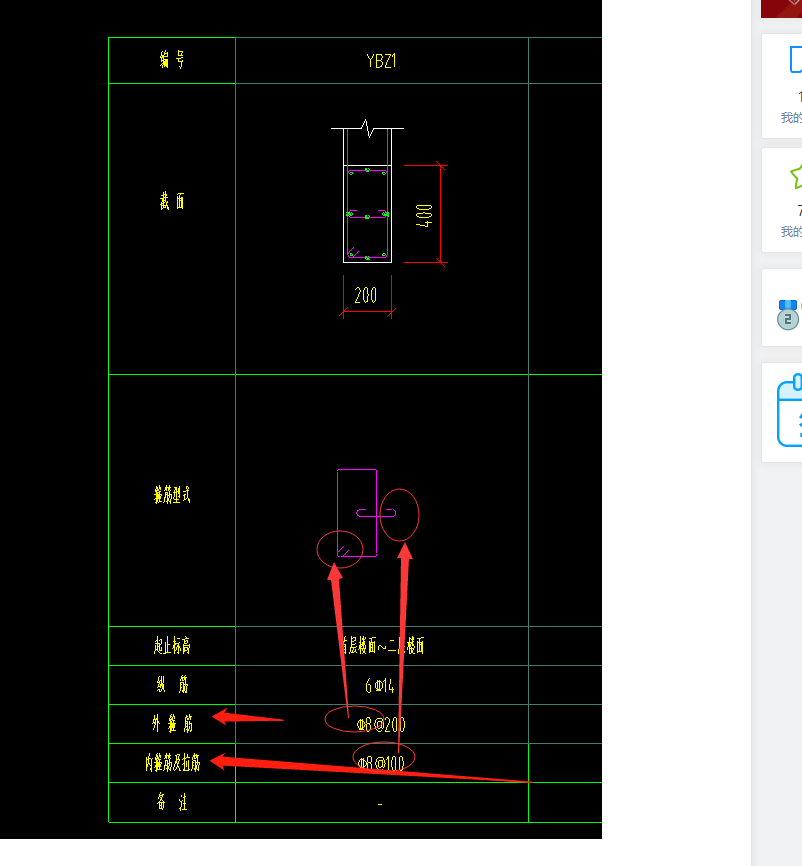Click the 内箍筋及拉筋 row label
The width and height of the screenshot is (802, 866).
[172, 763]
